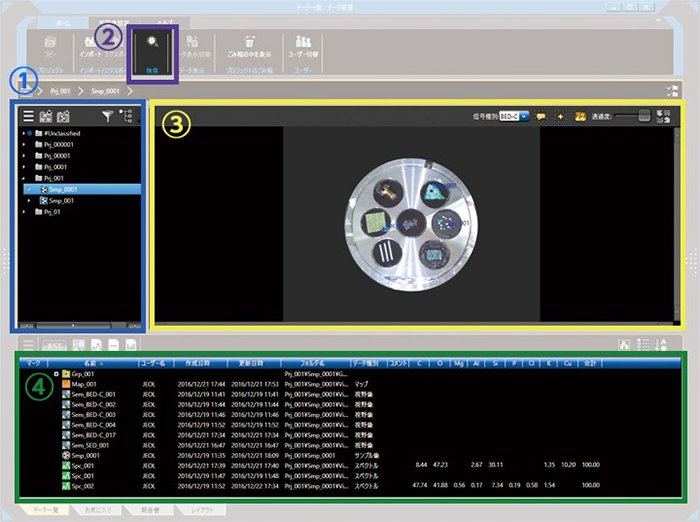Click the filter funnel icon in tree panel

pyautogui.click(x=107, y=116)
